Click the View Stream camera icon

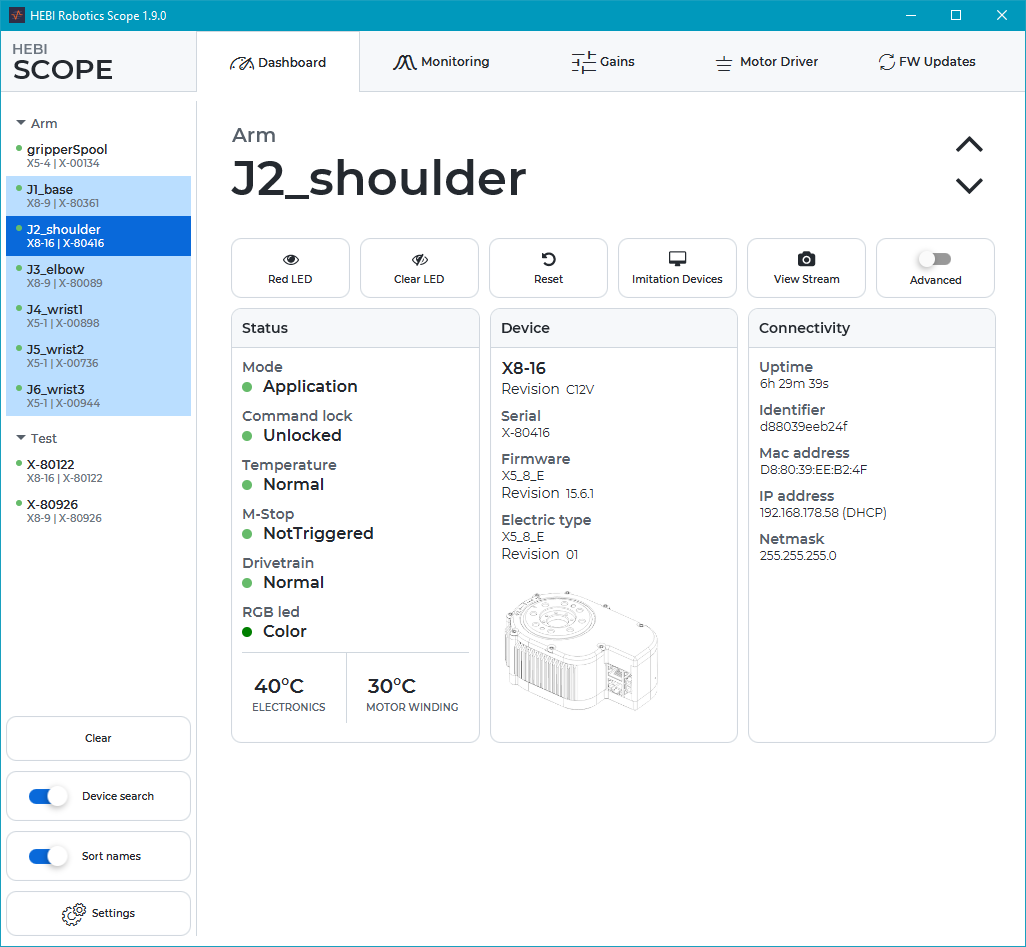[x=806, y=258]
